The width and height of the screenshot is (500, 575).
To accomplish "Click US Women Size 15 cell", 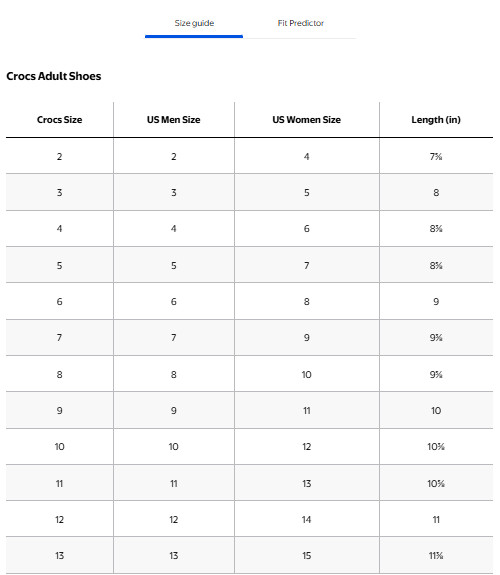I will pyautogui.click(x=307, y=555).
